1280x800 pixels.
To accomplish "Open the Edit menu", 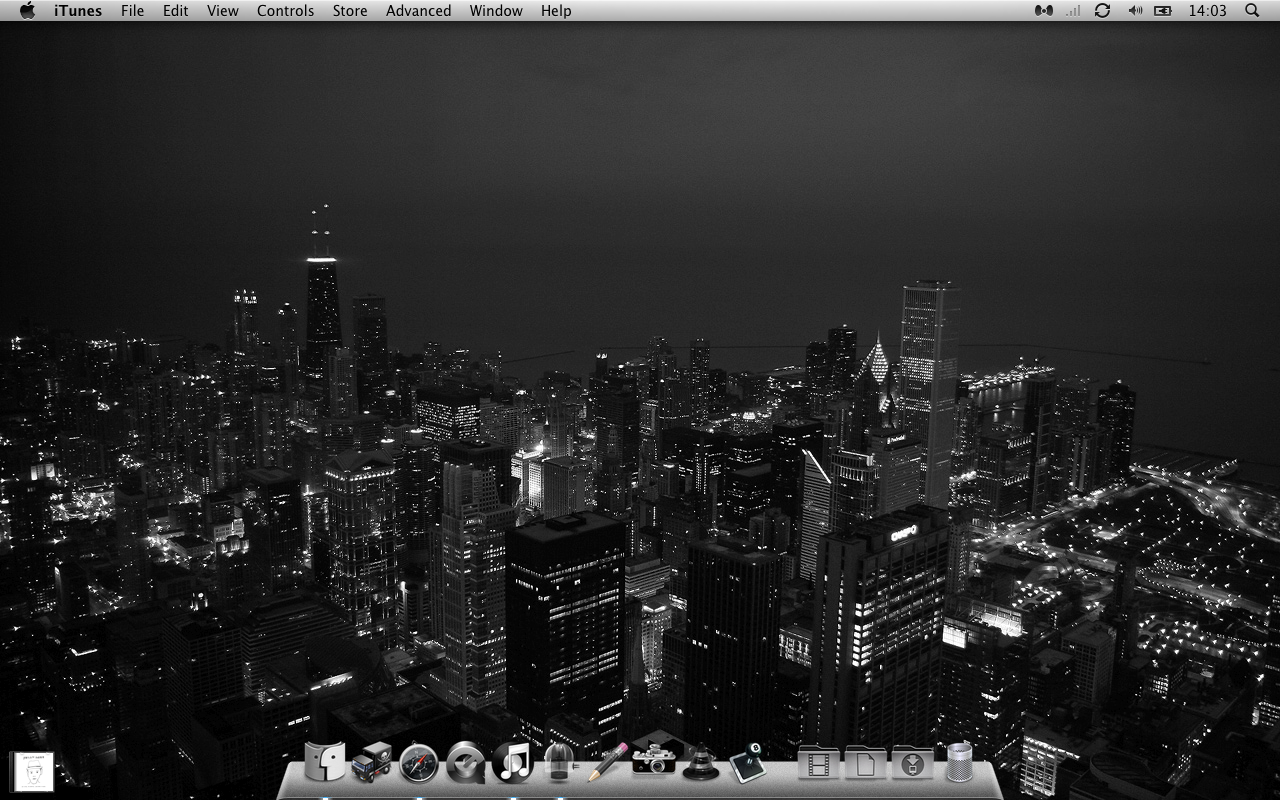I will click(176, 11).
